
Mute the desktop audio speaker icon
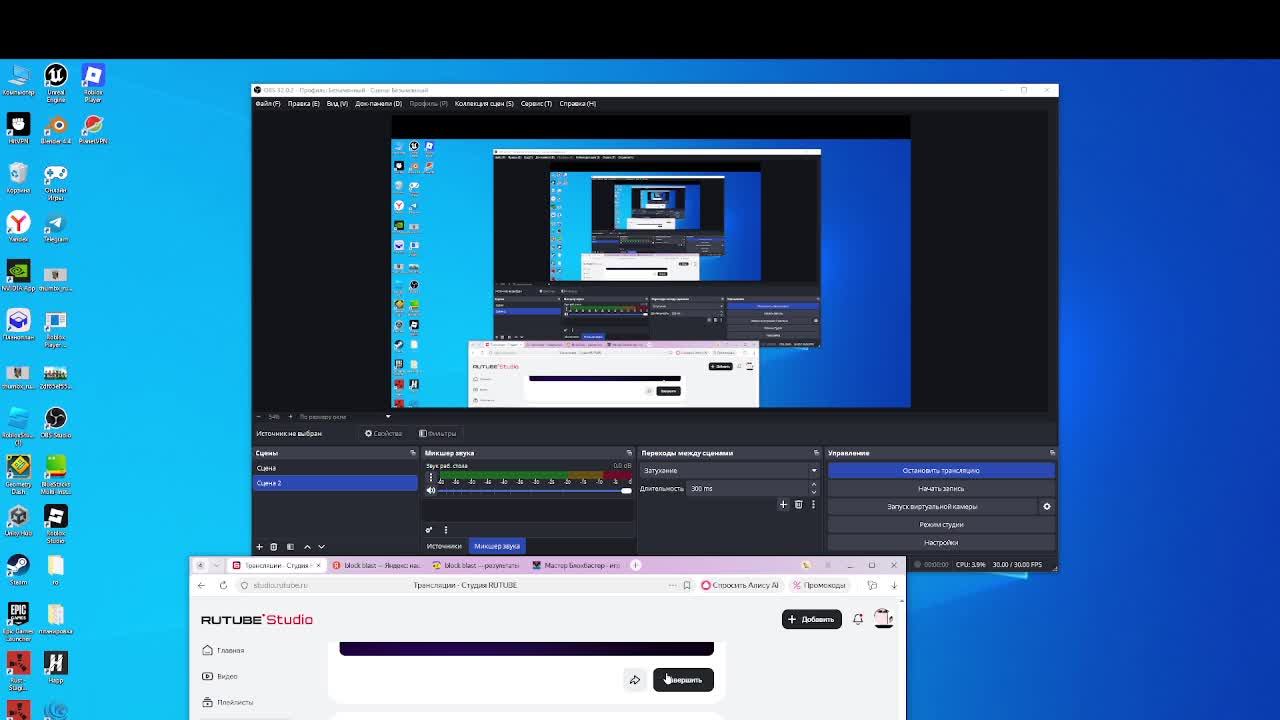(x=431, y=490)
